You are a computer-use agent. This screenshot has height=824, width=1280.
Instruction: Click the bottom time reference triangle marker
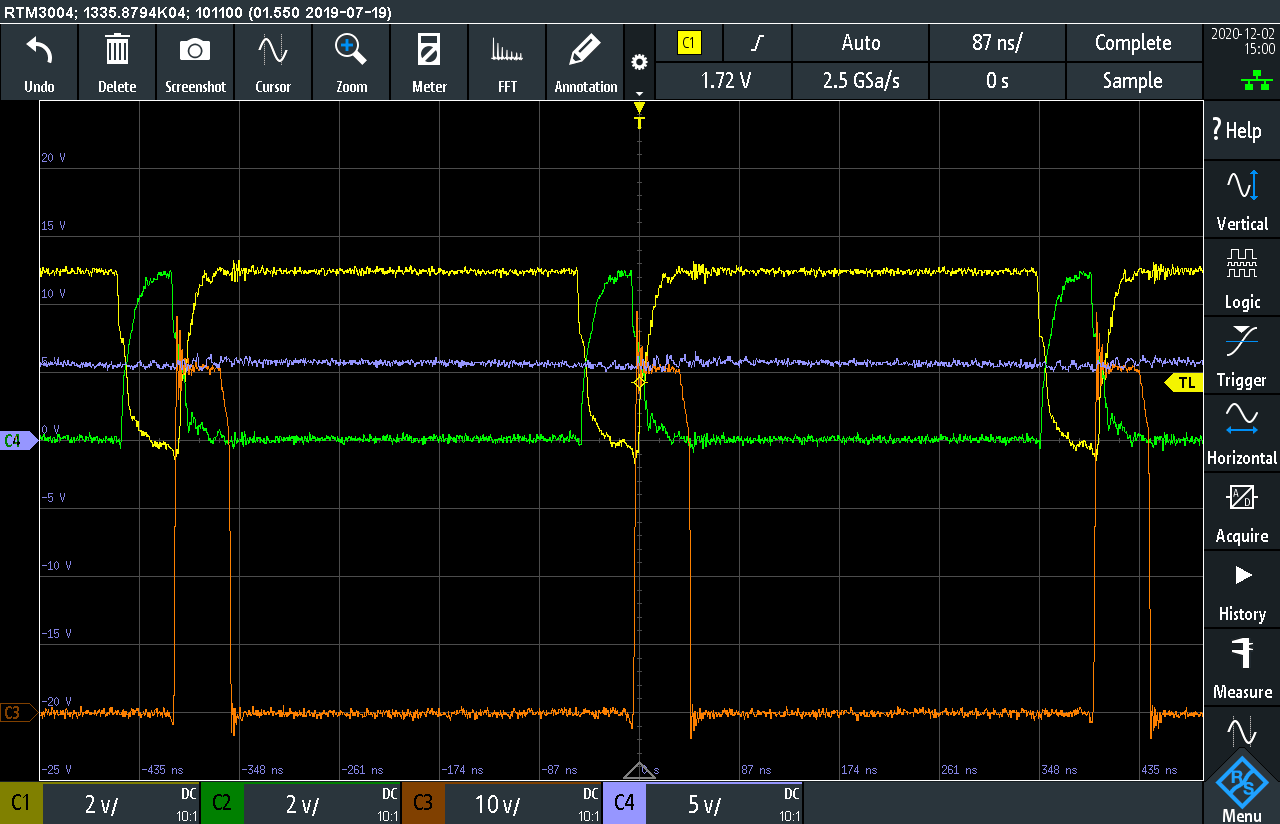tap(639, 770)
